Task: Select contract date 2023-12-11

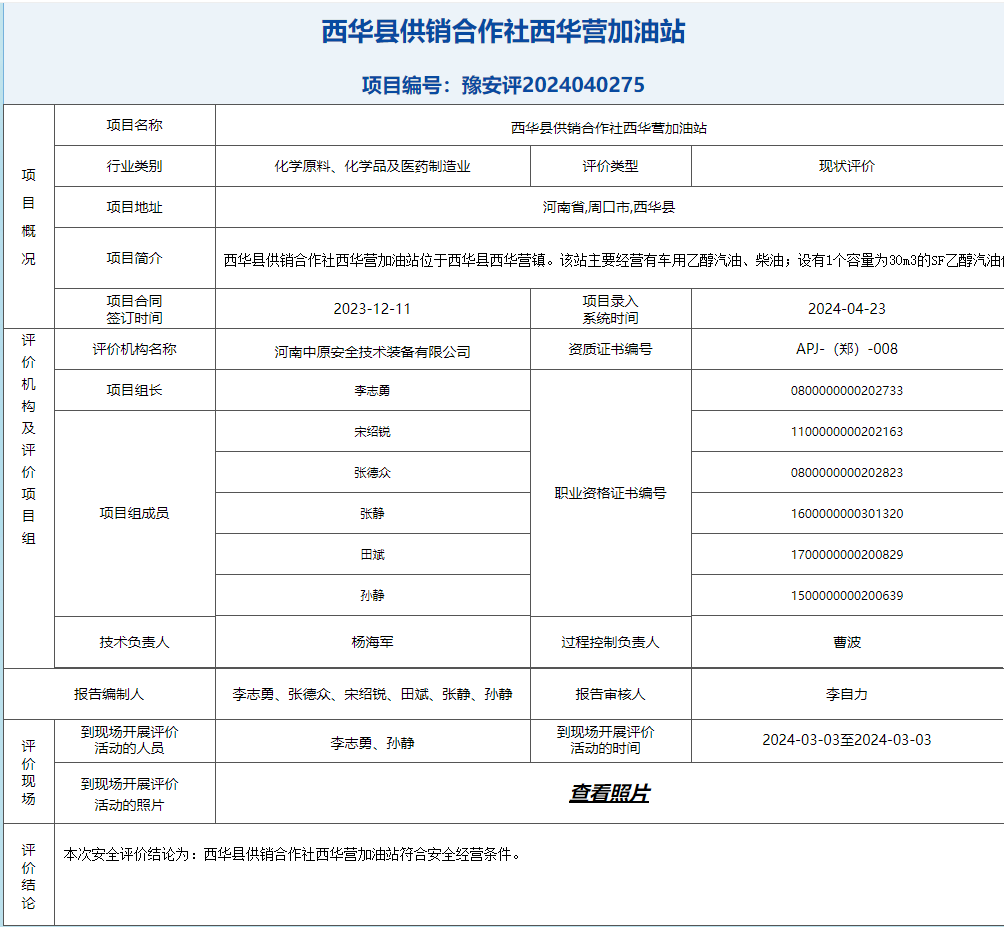Action: click(372, 309)
